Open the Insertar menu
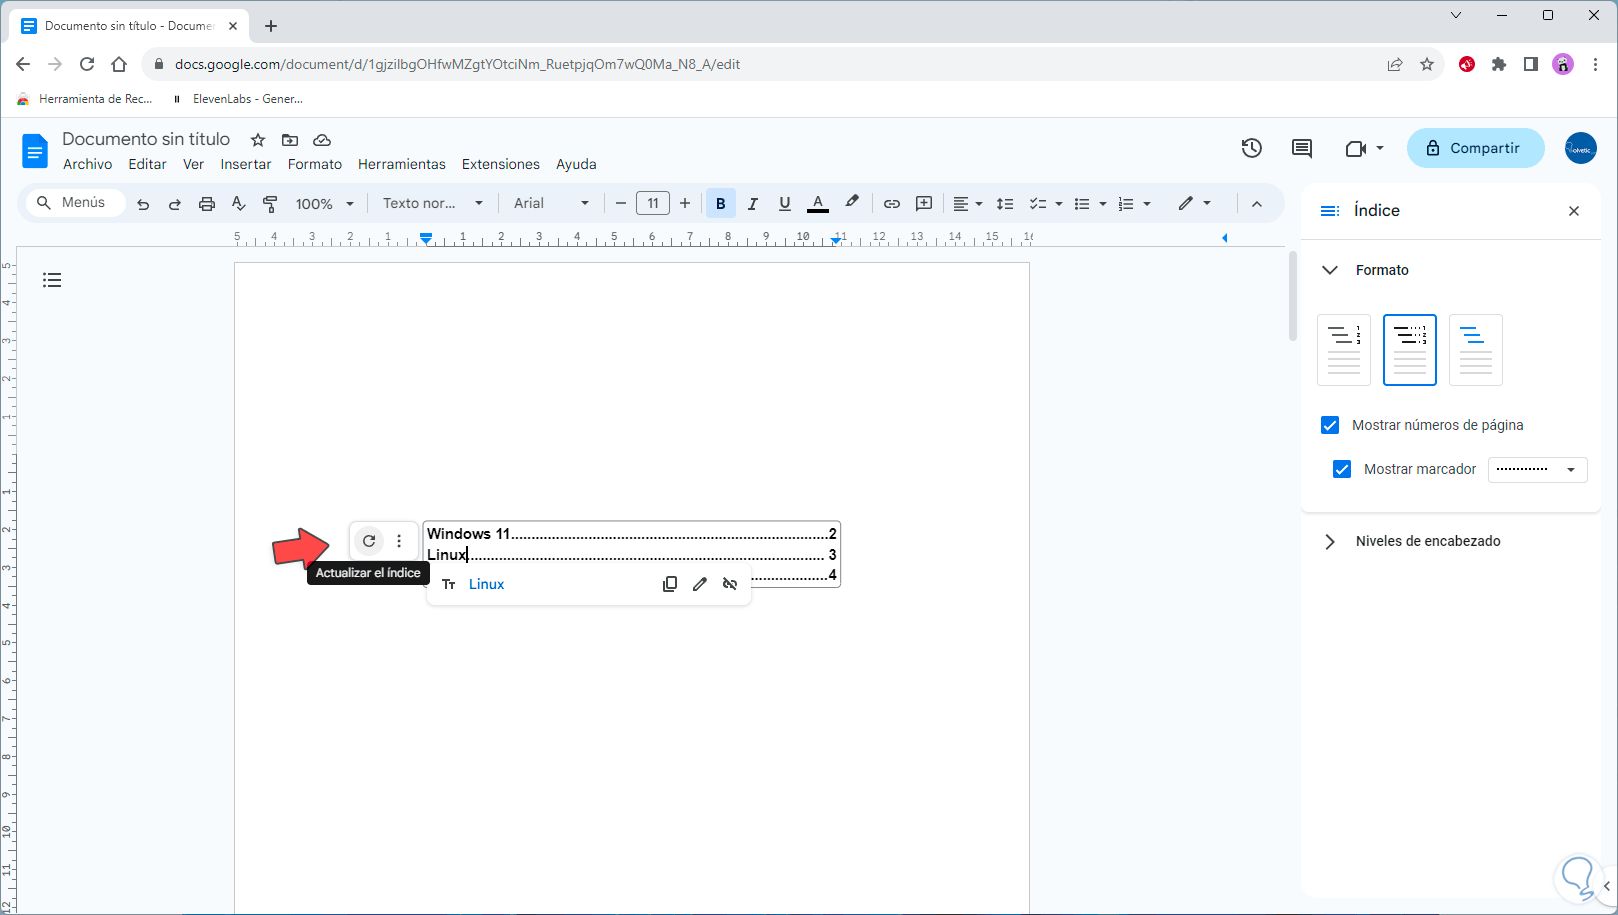The height and width of the screenshot is (915, 1618). 246,164
